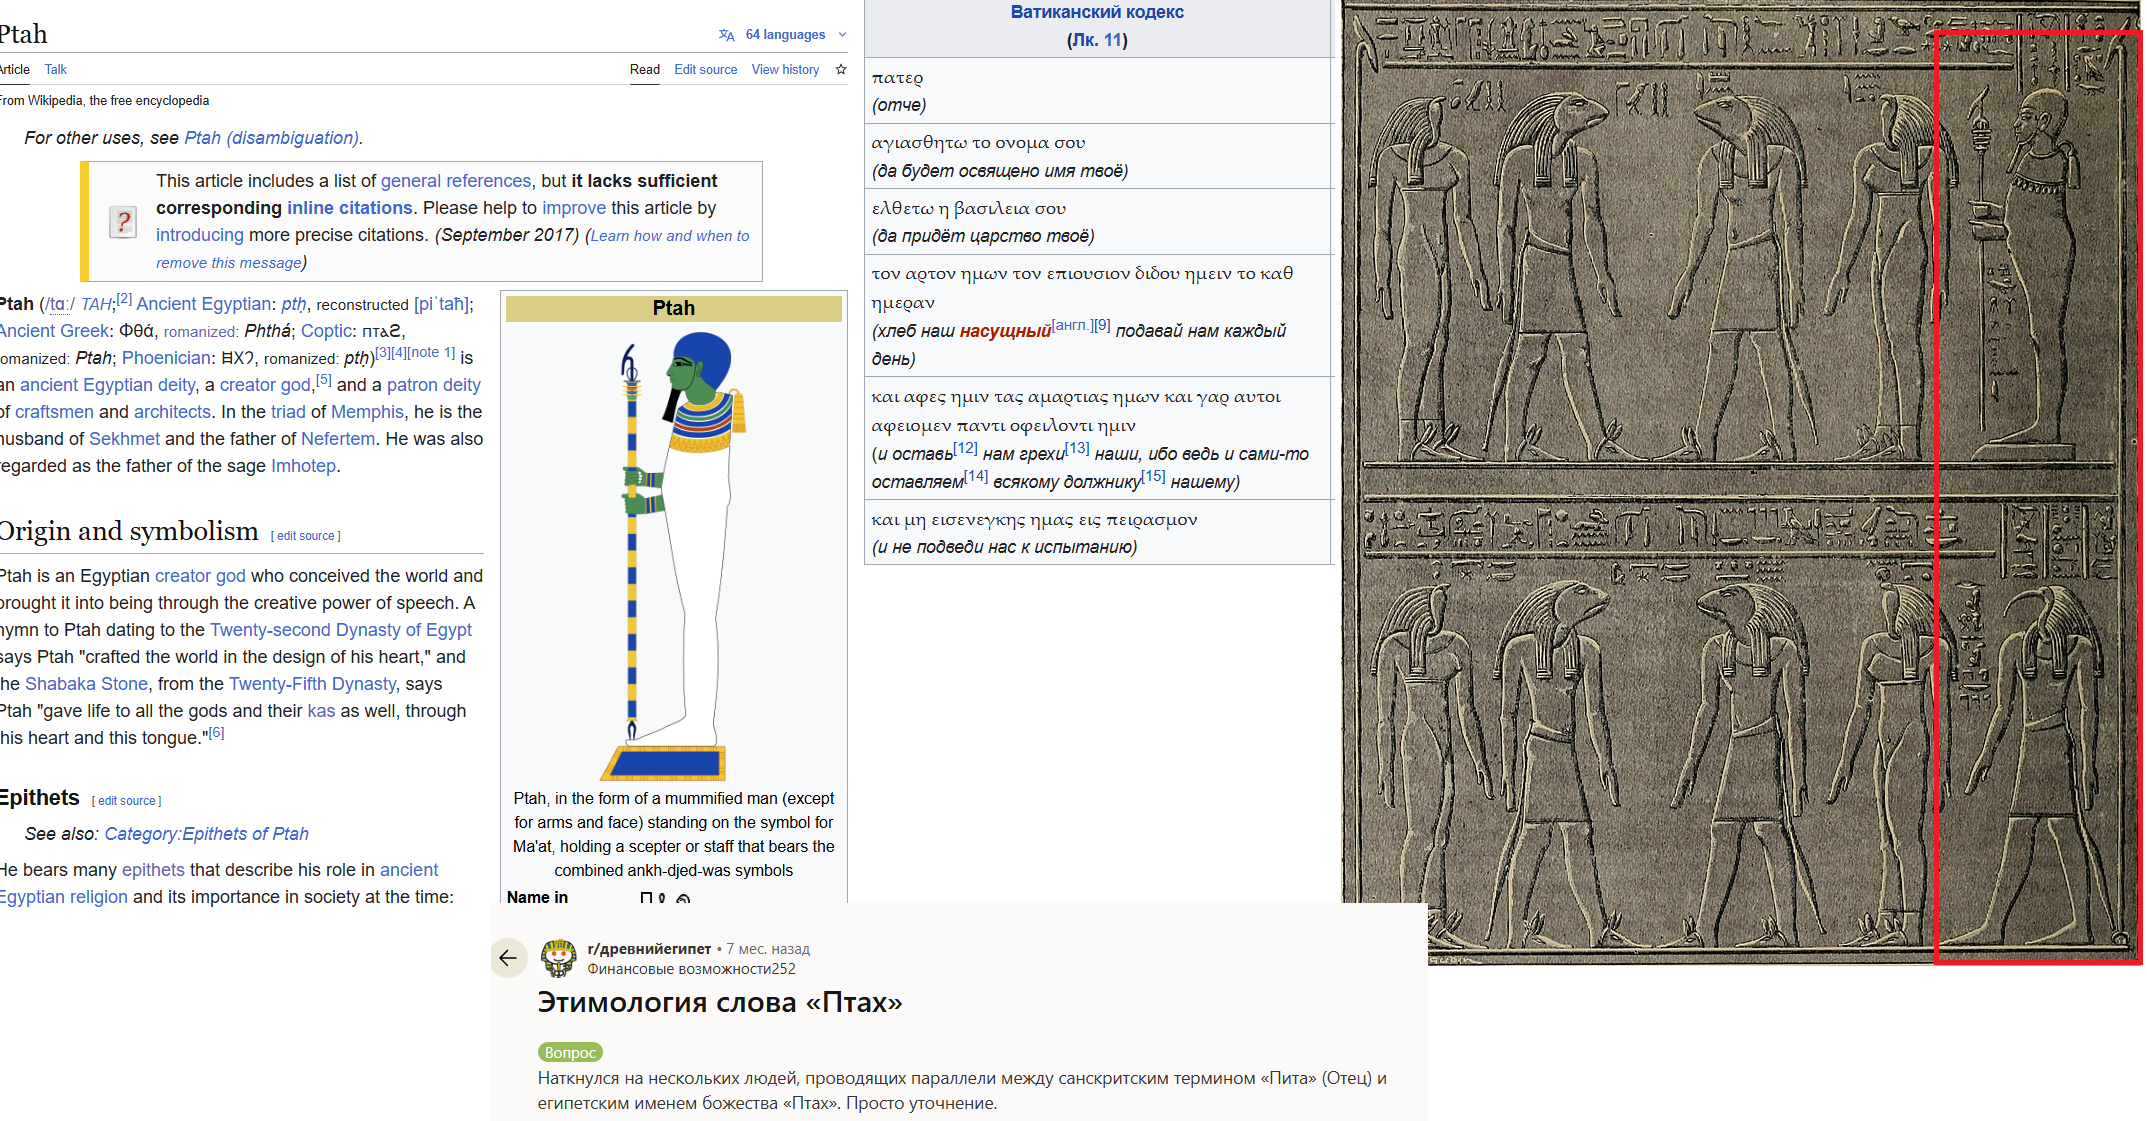Open the Shabaka Stone link
2147x1121 pixels.
86,684
